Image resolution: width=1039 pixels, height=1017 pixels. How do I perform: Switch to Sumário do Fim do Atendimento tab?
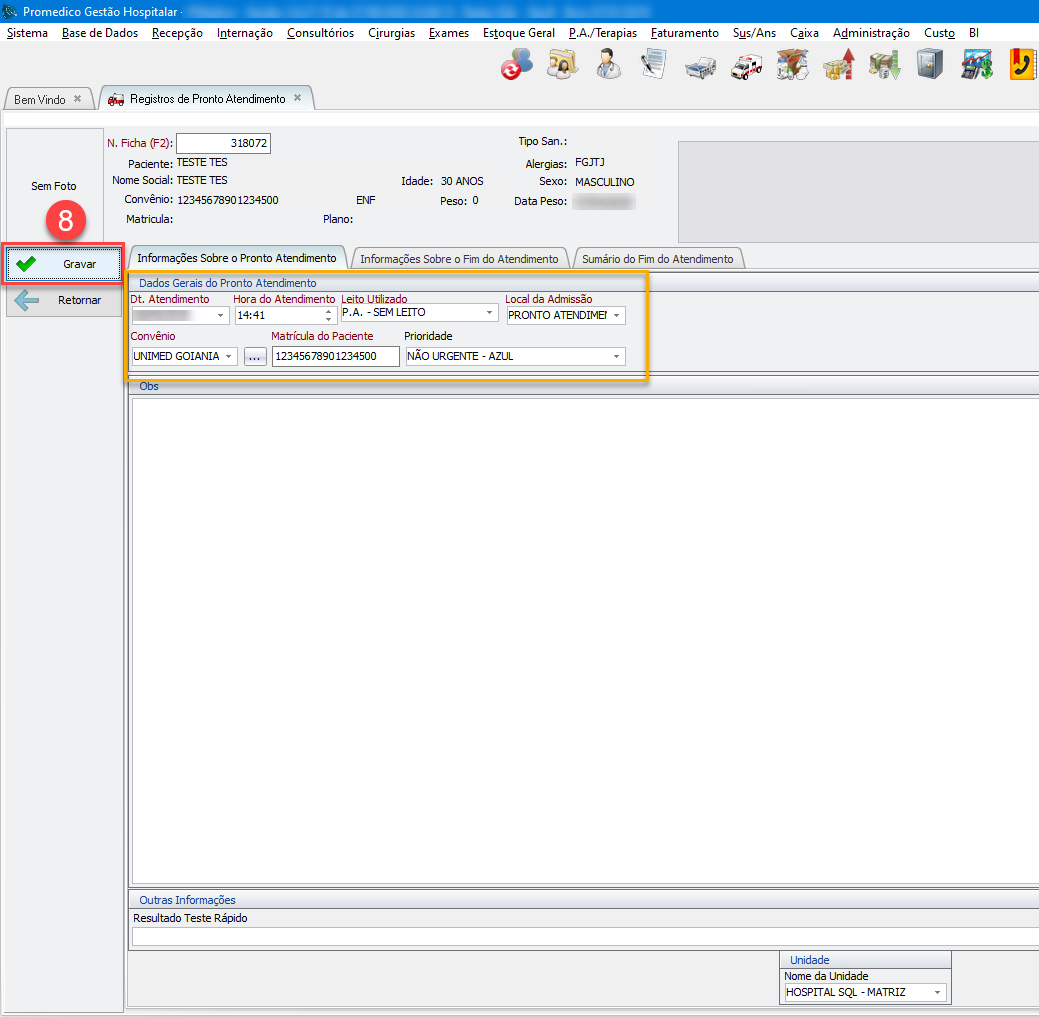(x=658, y=259)
